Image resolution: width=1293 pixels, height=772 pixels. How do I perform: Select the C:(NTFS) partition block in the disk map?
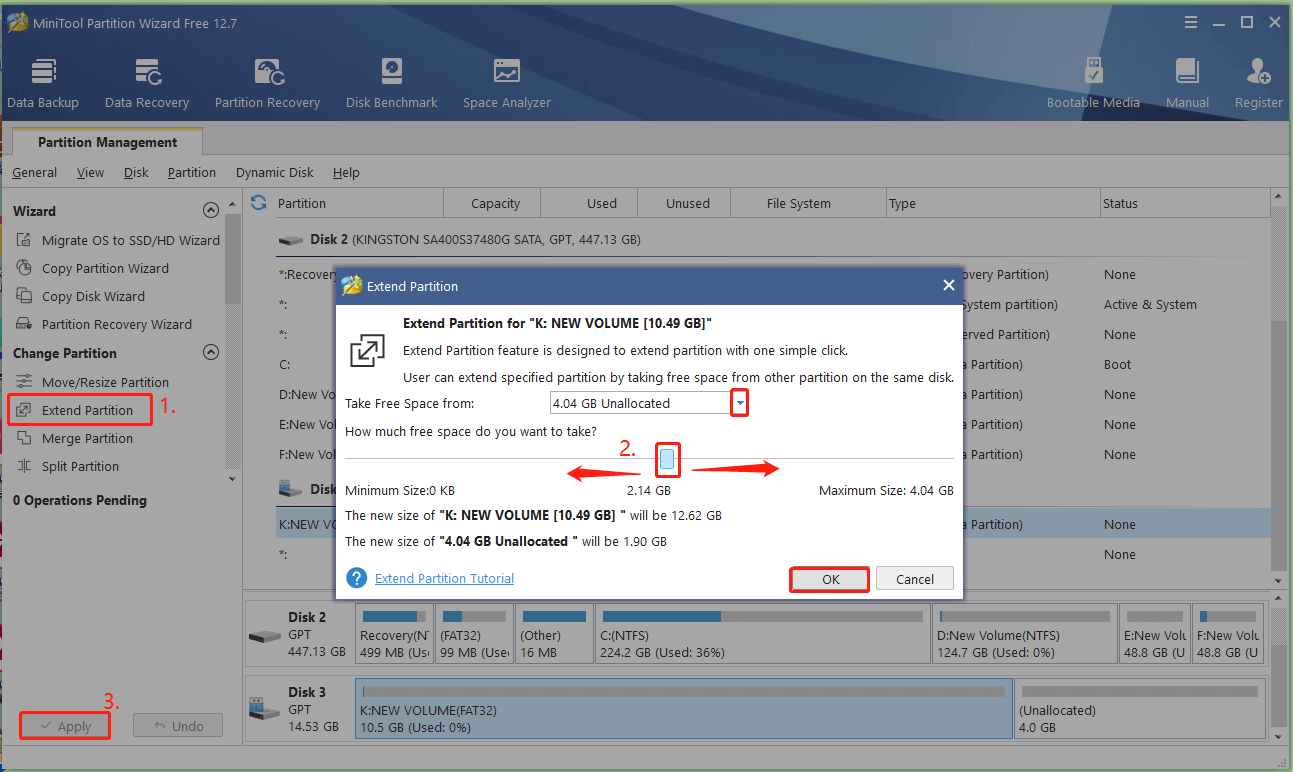coord(764,633)
